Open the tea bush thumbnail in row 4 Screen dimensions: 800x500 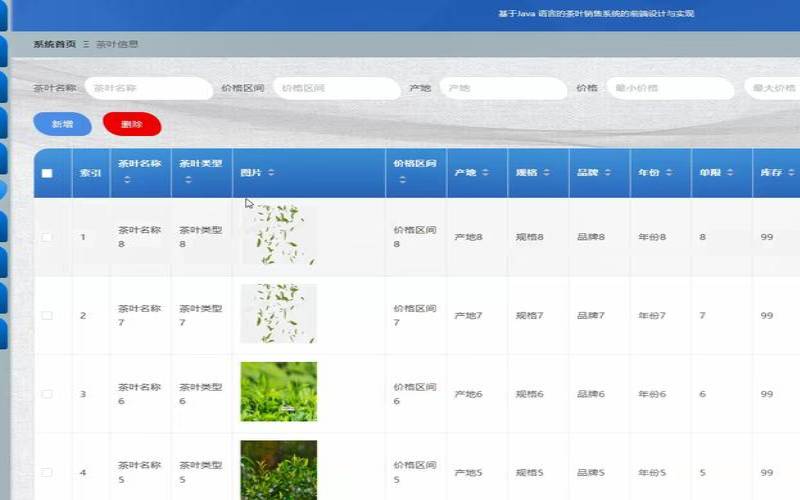point(279,470)
